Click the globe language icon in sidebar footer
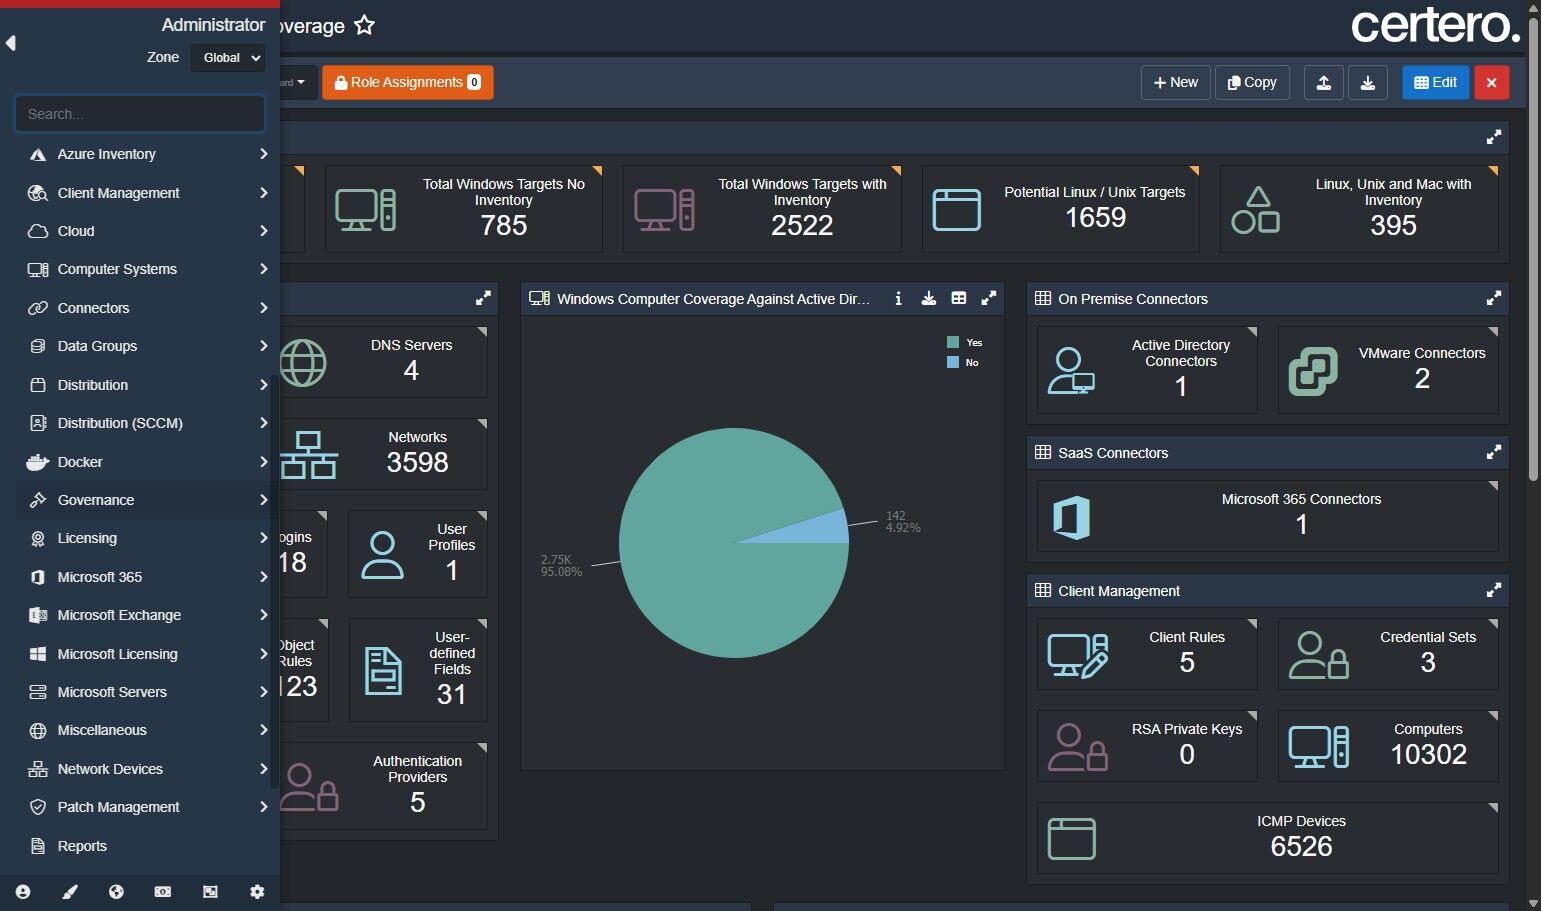Screen dimensions: 1541x911 point(116,892)
